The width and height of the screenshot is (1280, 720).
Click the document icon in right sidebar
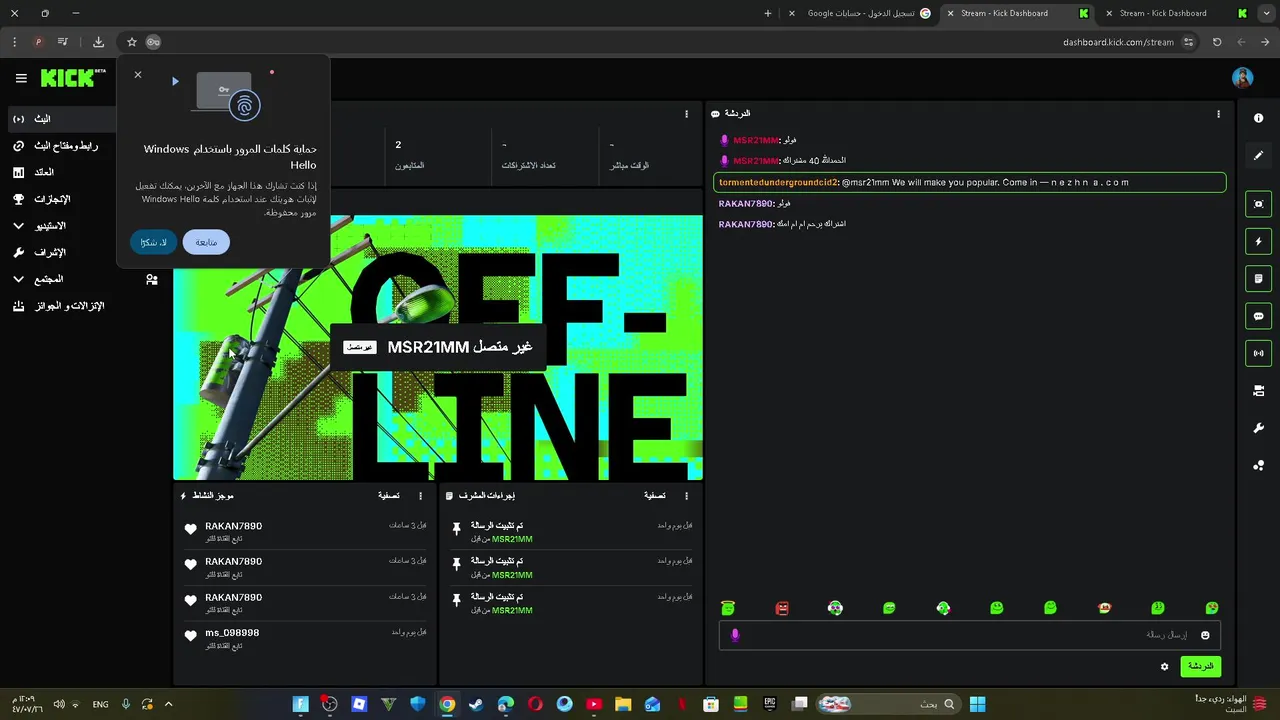pos(1258,278)
